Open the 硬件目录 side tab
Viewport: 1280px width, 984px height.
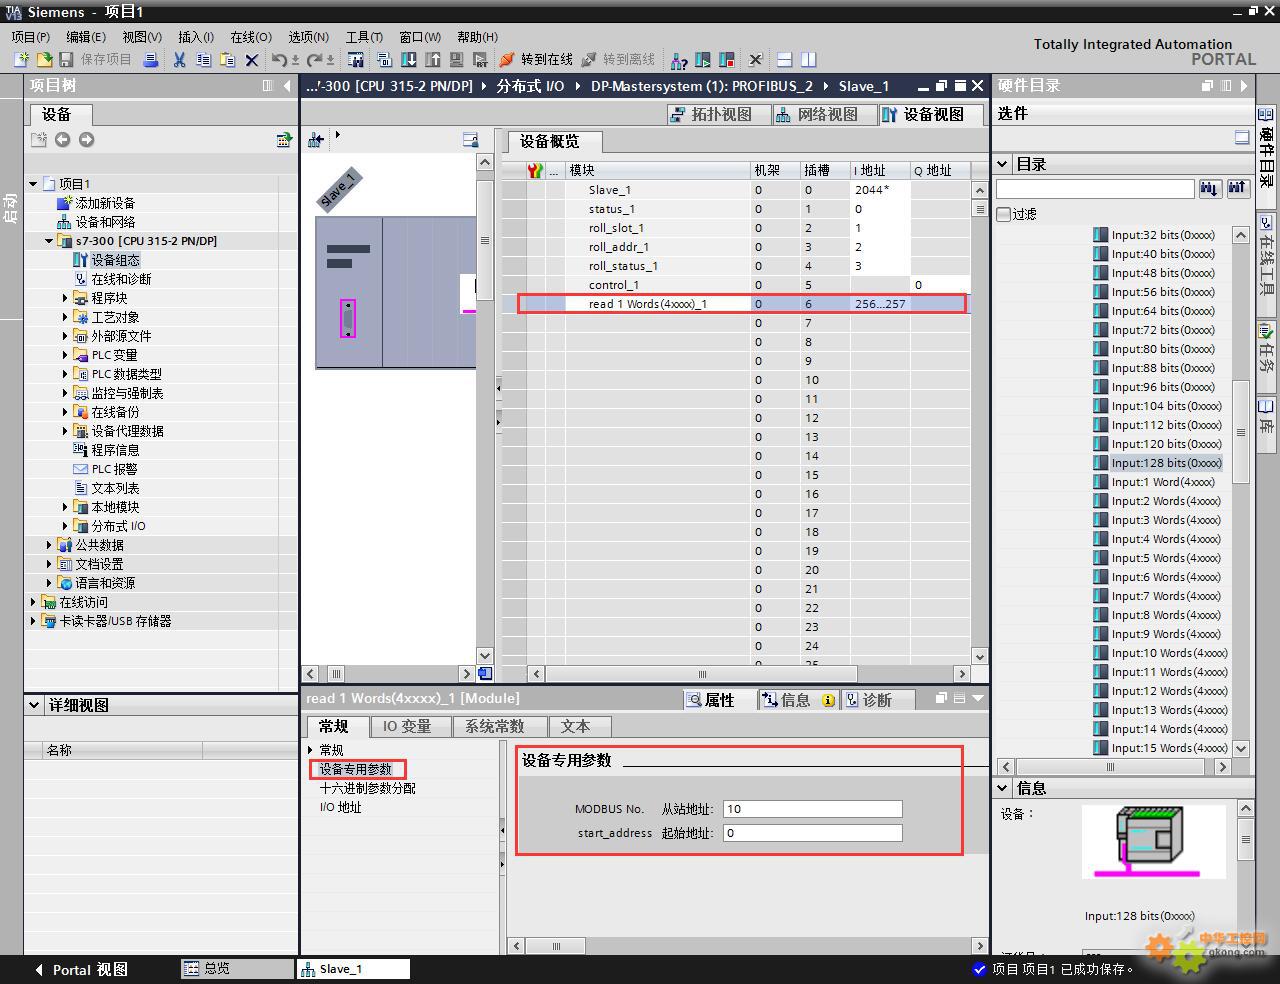tap(1267, 155)
